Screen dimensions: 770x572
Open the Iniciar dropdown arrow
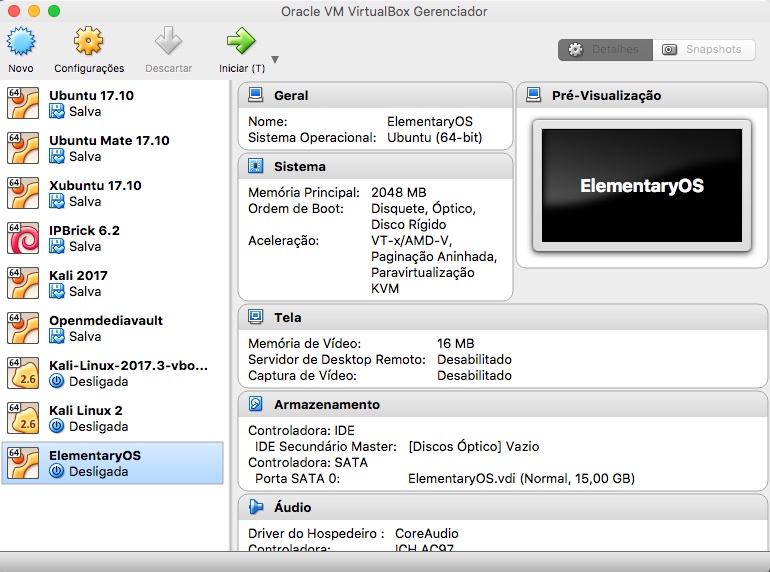pos(275,59)
